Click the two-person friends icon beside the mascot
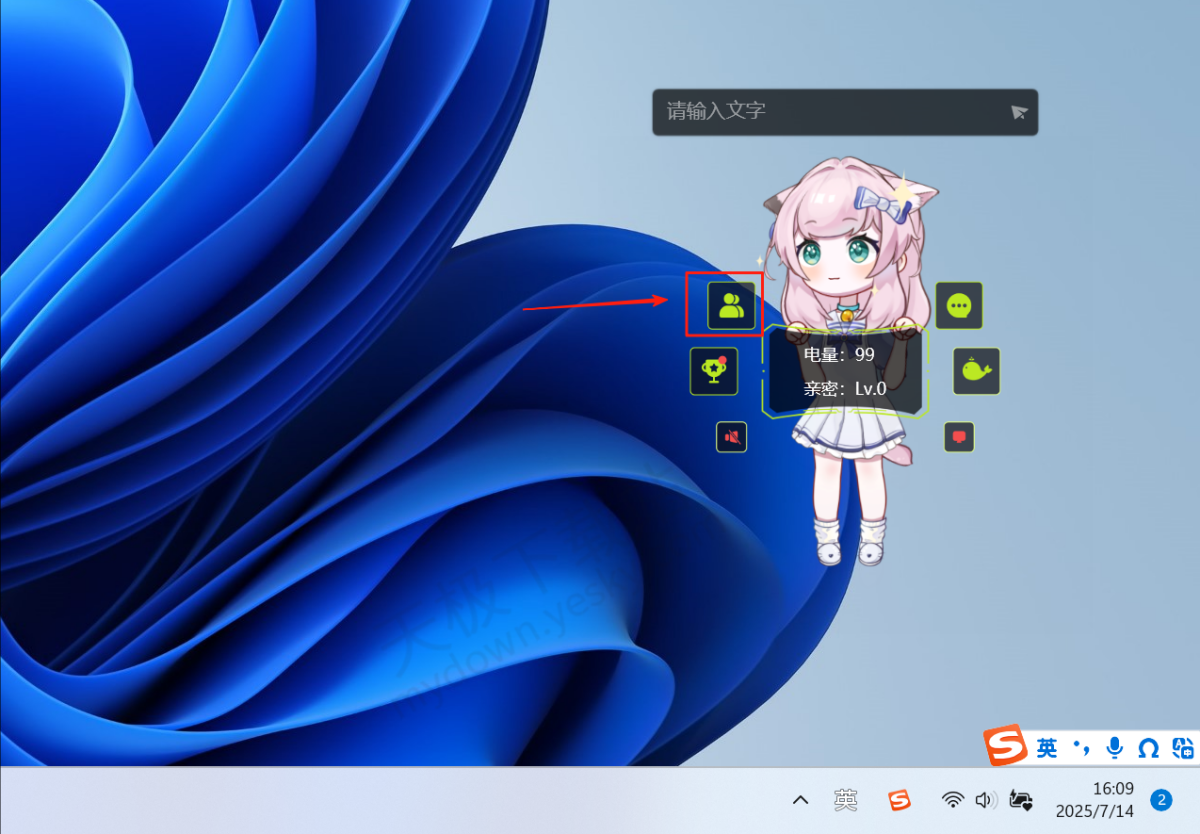Image resolution: width=1200 pixels, height=834 pixels. [731, 305]
